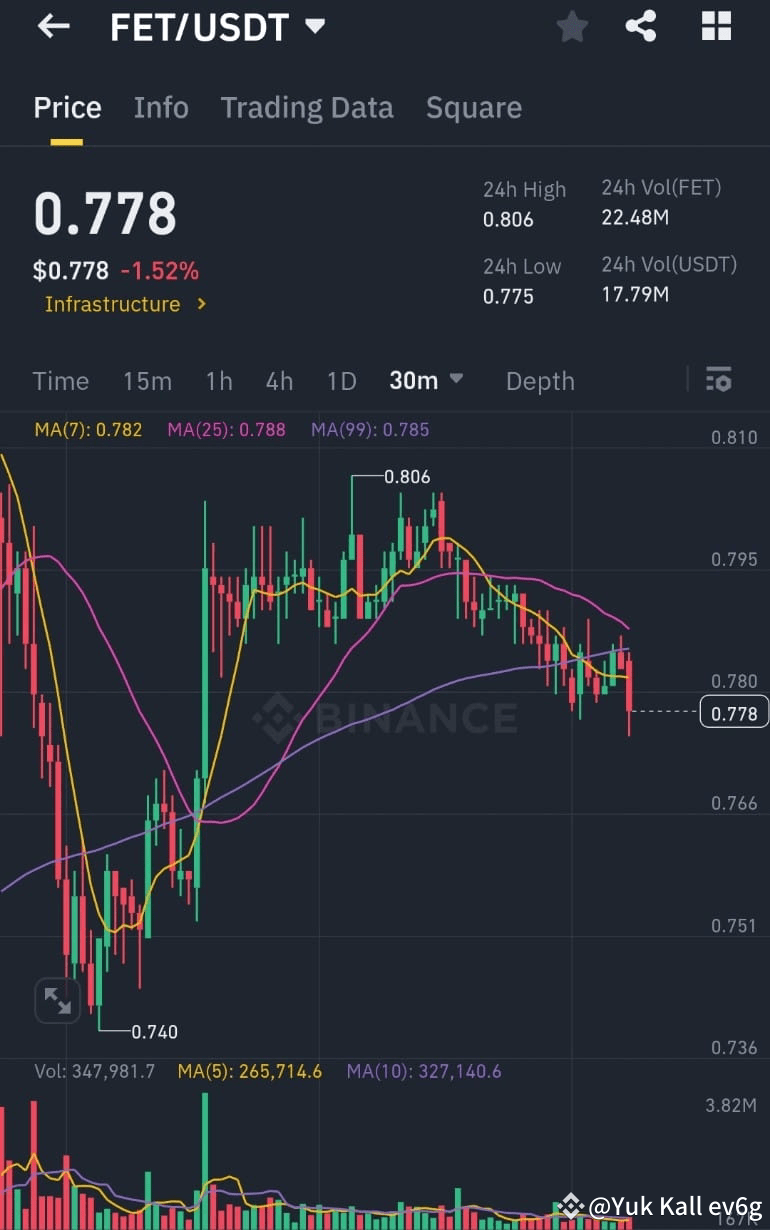Toggle the MA(7) moving average overlay
This screenshot has width=770, height=1230.
pos(88,429)
